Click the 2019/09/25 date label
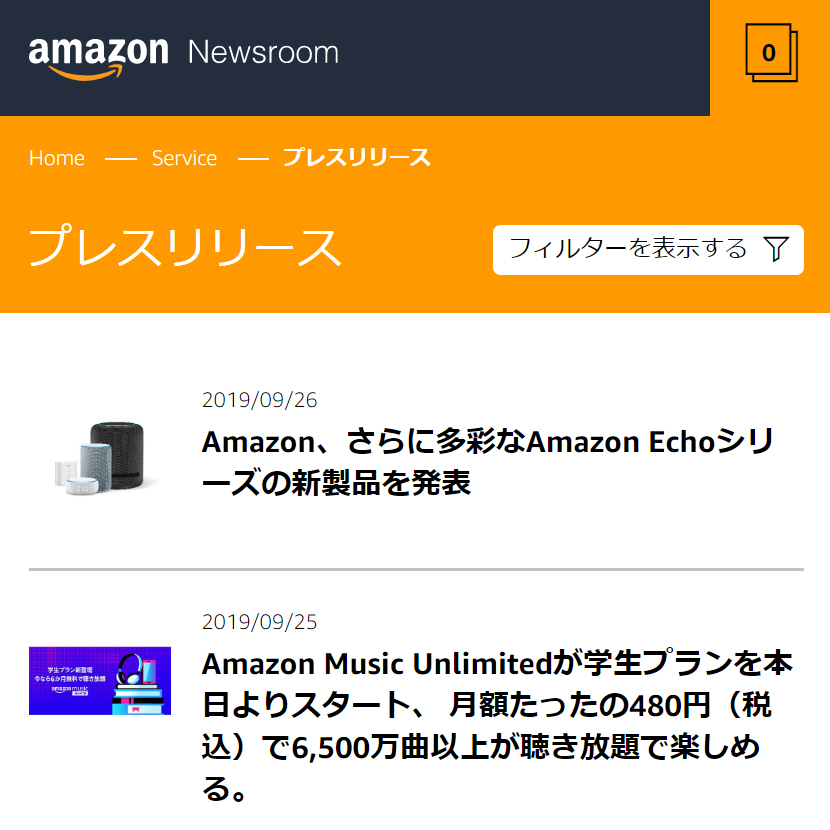Screen dimensions: 830x830 259,622
